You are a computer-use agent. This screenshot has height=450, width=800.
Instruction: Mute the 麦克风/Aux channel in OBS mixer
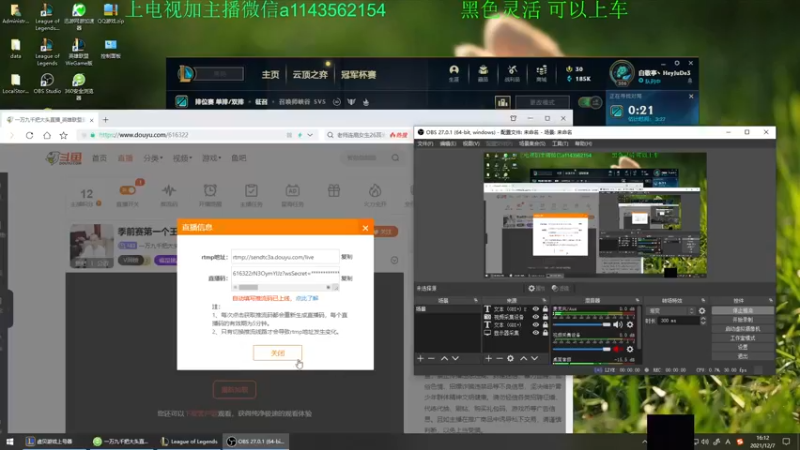point(618,324)
